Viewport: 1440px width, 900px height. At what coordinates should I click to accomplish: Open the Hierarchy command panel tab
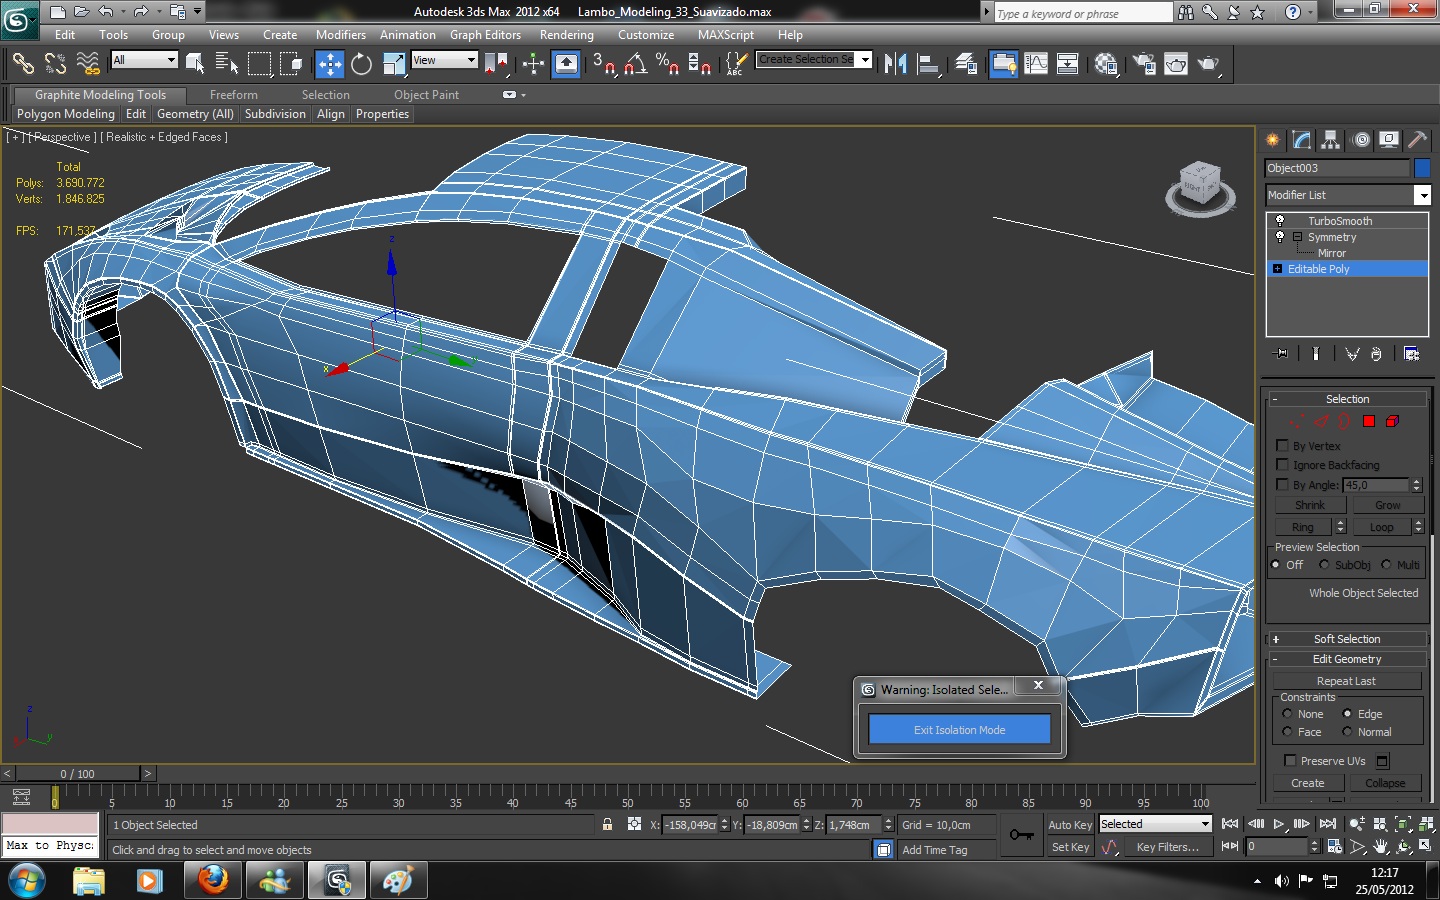1330,140
